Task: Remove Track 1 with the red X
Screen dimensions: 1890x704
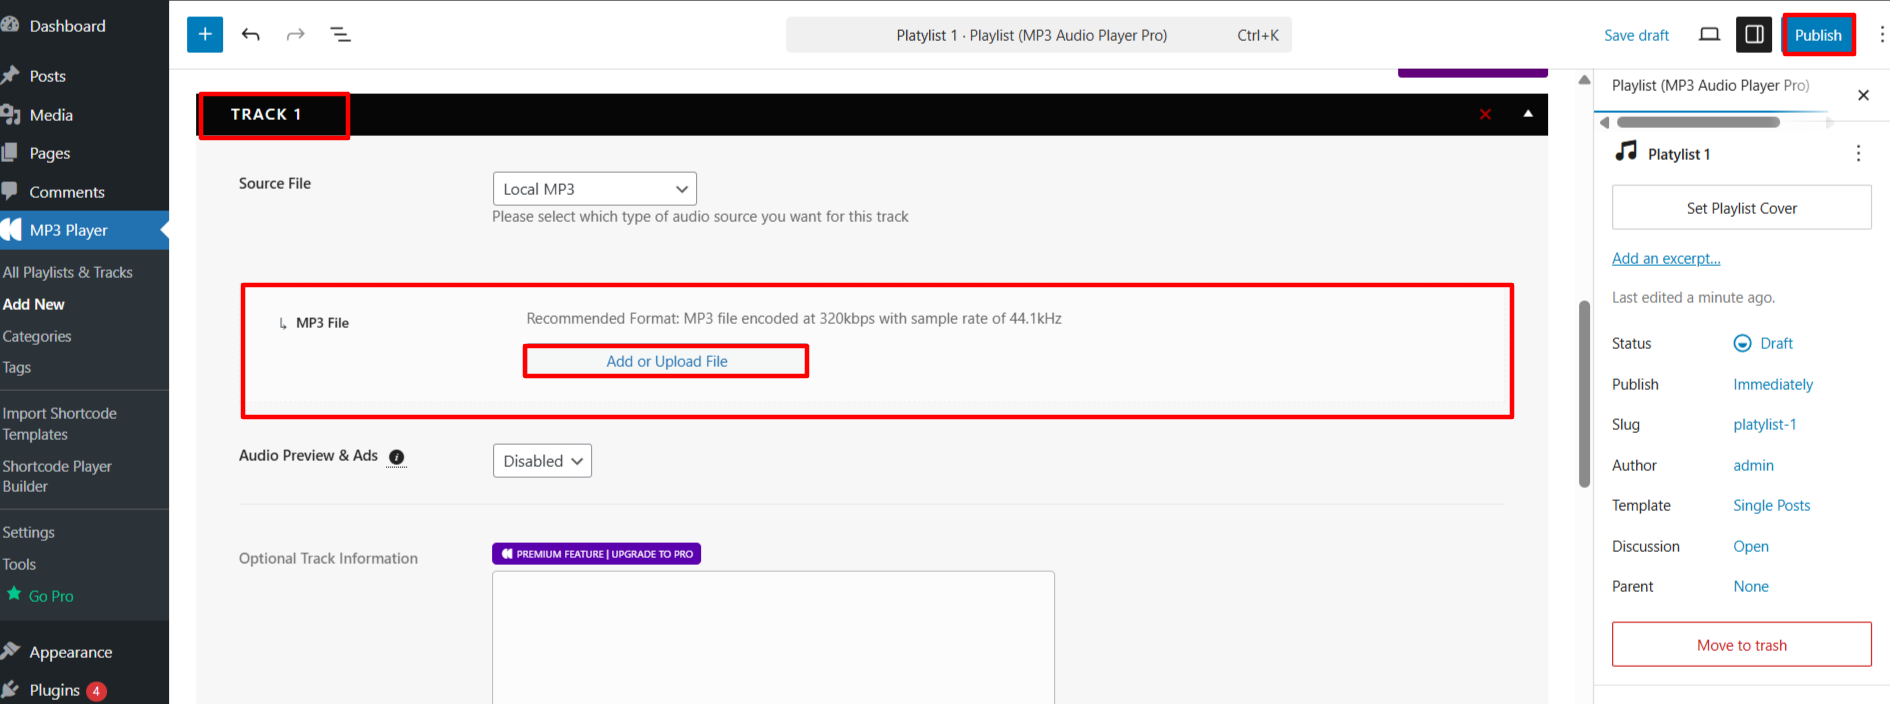Action: tap(1485, 114)
